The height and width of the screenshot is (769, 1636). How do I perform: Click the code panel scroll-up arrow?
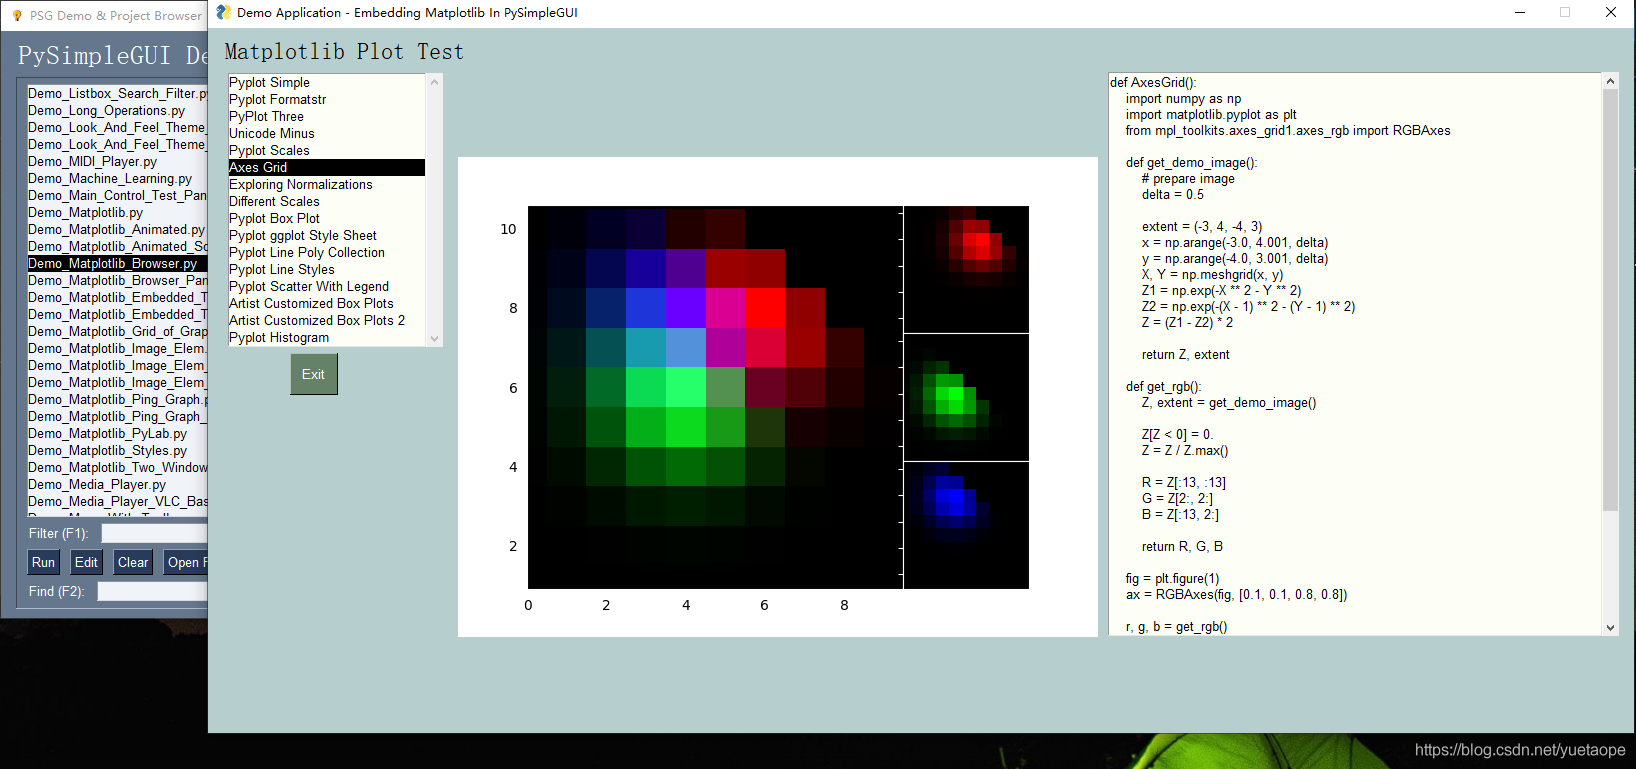(1610, 81)
